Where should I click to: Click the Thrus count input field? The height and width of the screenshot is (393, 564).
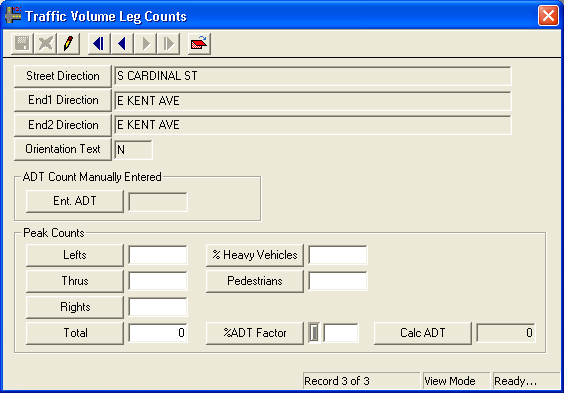(x=158, y=281)
